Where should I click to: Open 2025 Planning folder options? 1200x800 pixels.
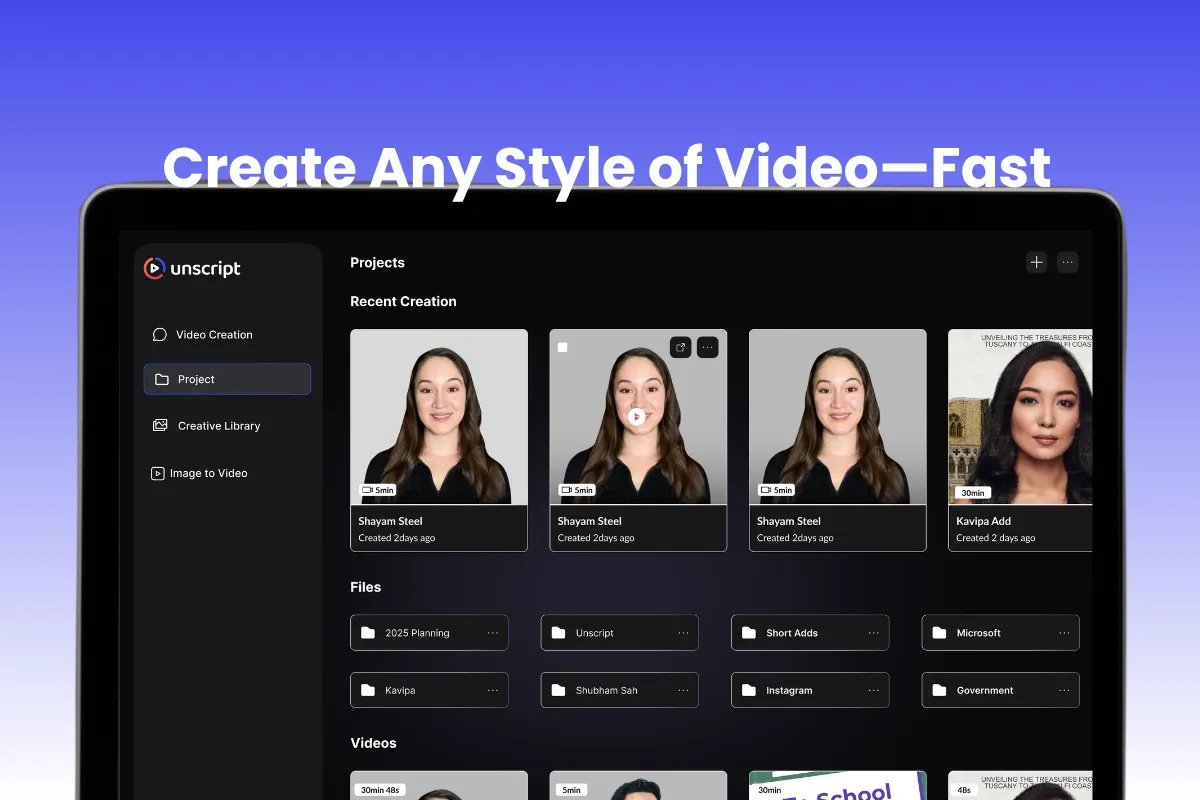(492, 633)
